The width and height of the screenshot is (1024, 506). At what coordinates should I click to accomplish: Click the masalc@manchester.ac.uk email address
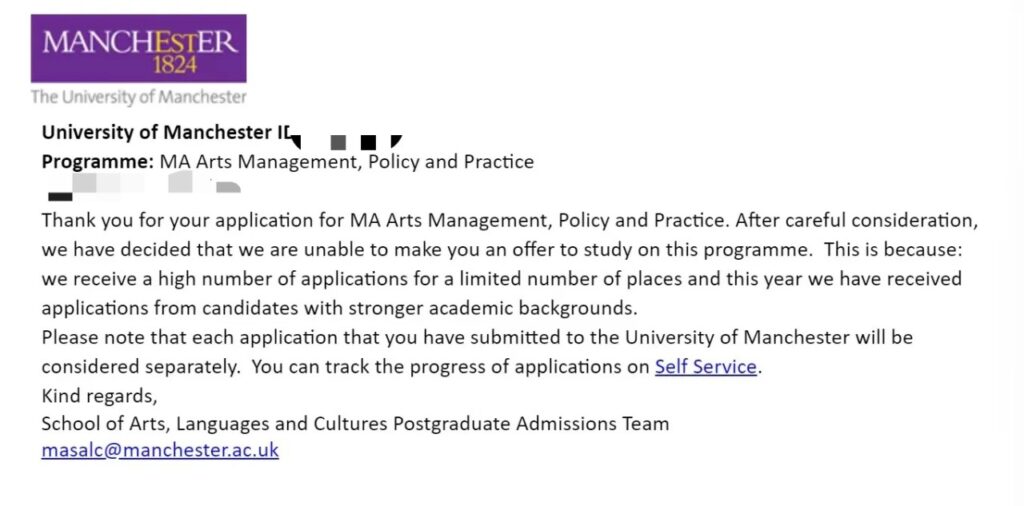[160, 450]
